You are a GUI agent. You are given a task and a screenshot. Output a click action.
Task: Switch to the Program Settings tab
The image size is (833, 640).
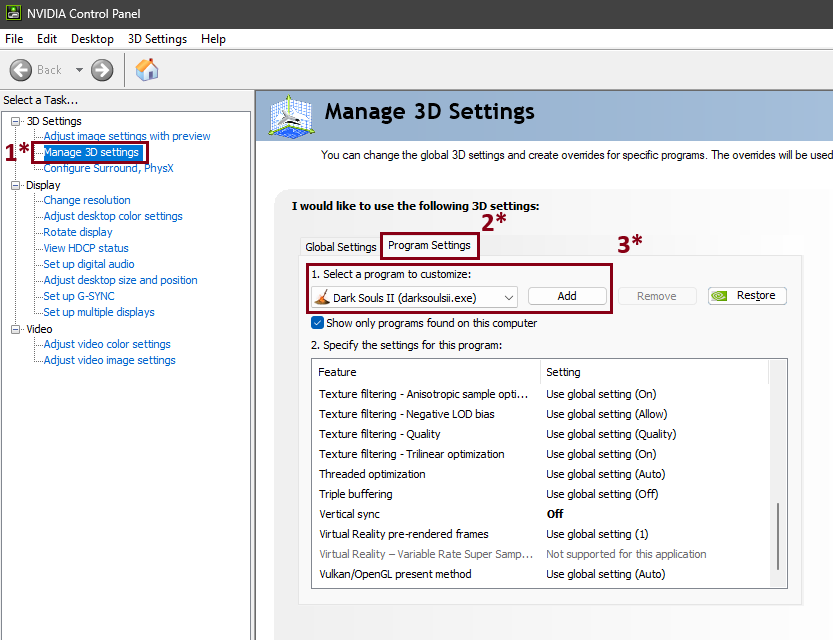(429, 245)
